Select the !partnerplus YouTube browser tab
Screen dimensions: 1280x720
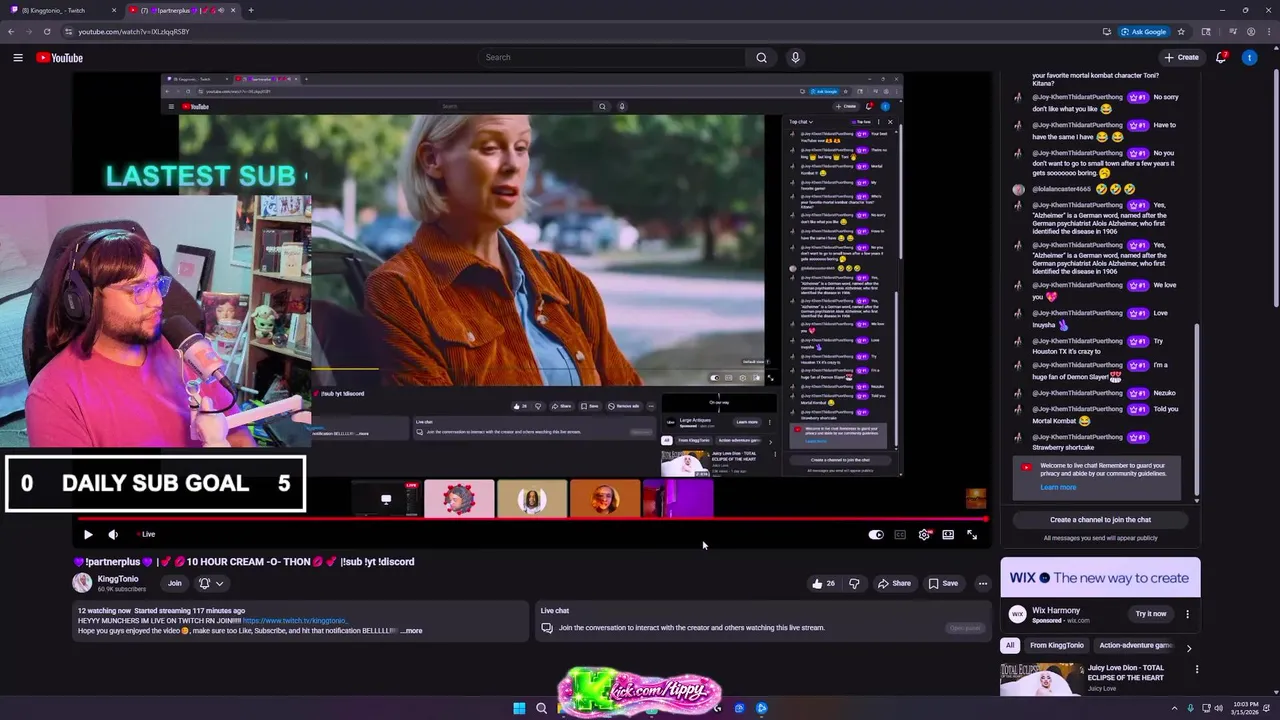click(183, 10)
